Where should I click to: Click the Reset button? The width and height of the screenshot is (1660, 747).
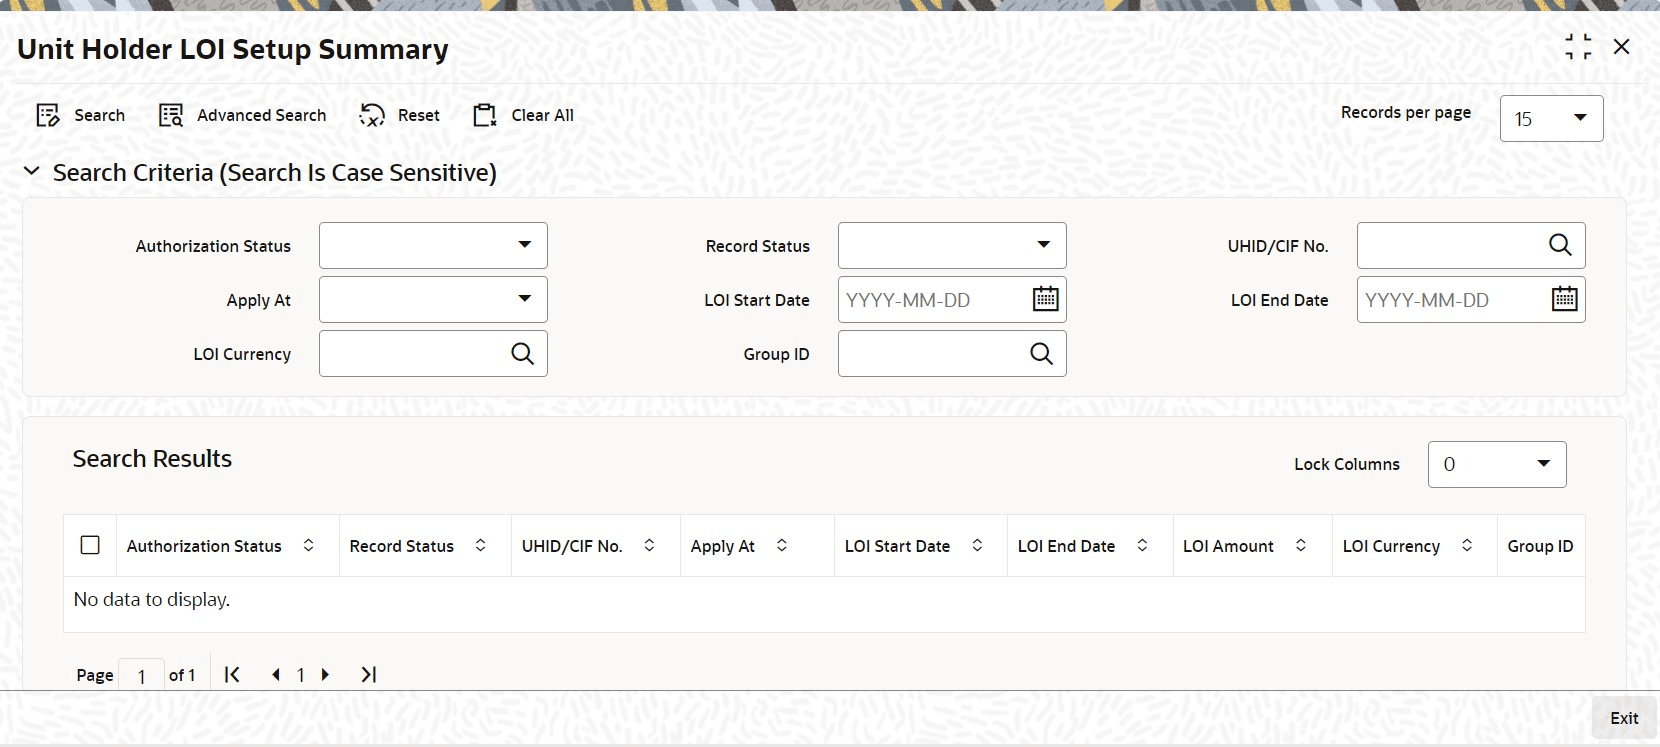(x=400, y=115)
